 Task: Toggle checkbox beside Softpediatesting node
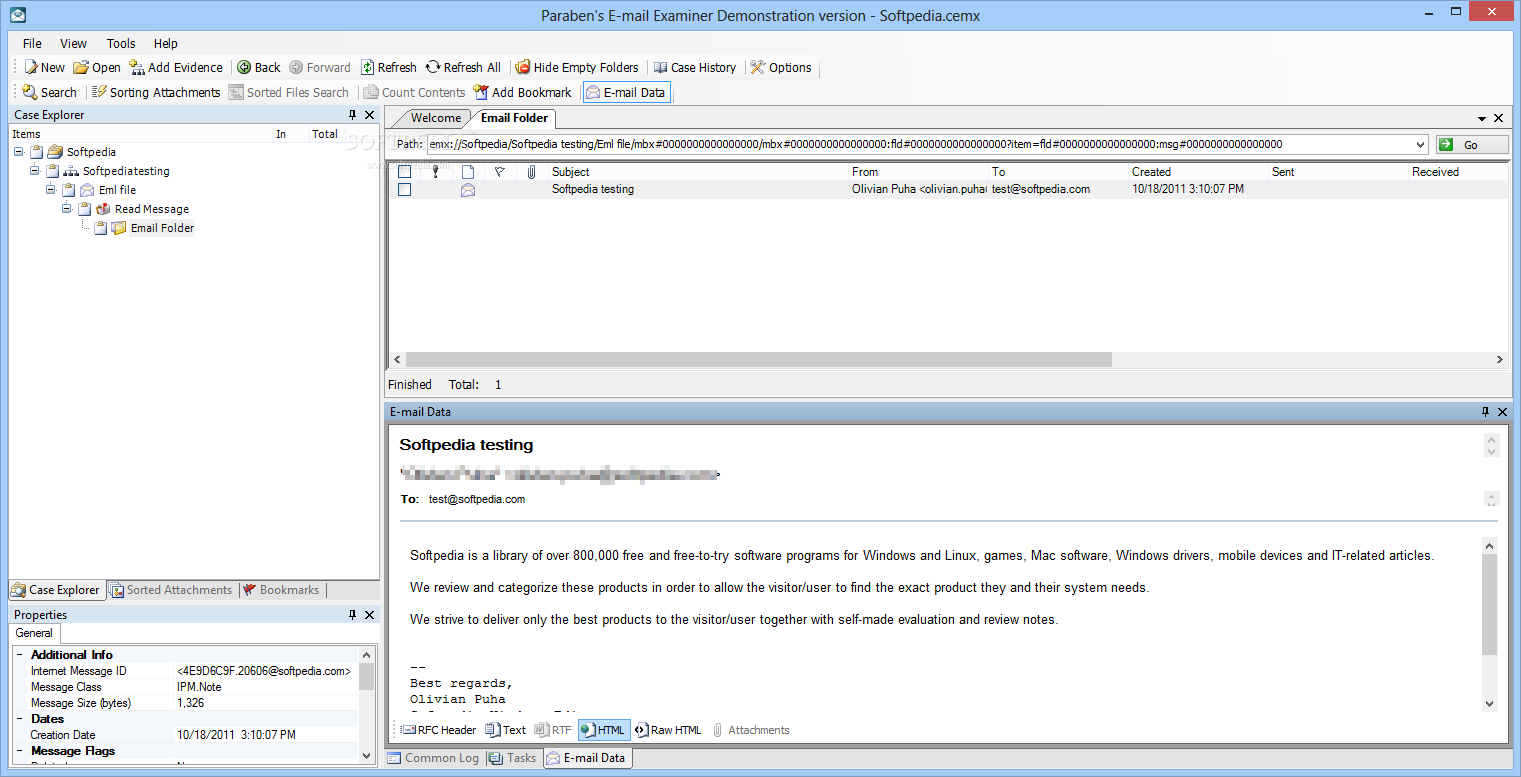(53, 171)
